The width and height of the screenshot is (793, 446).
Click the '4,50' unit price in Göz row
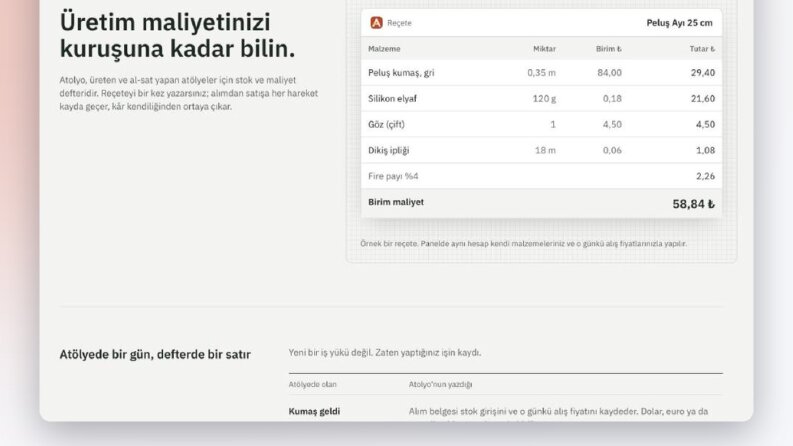612,124
